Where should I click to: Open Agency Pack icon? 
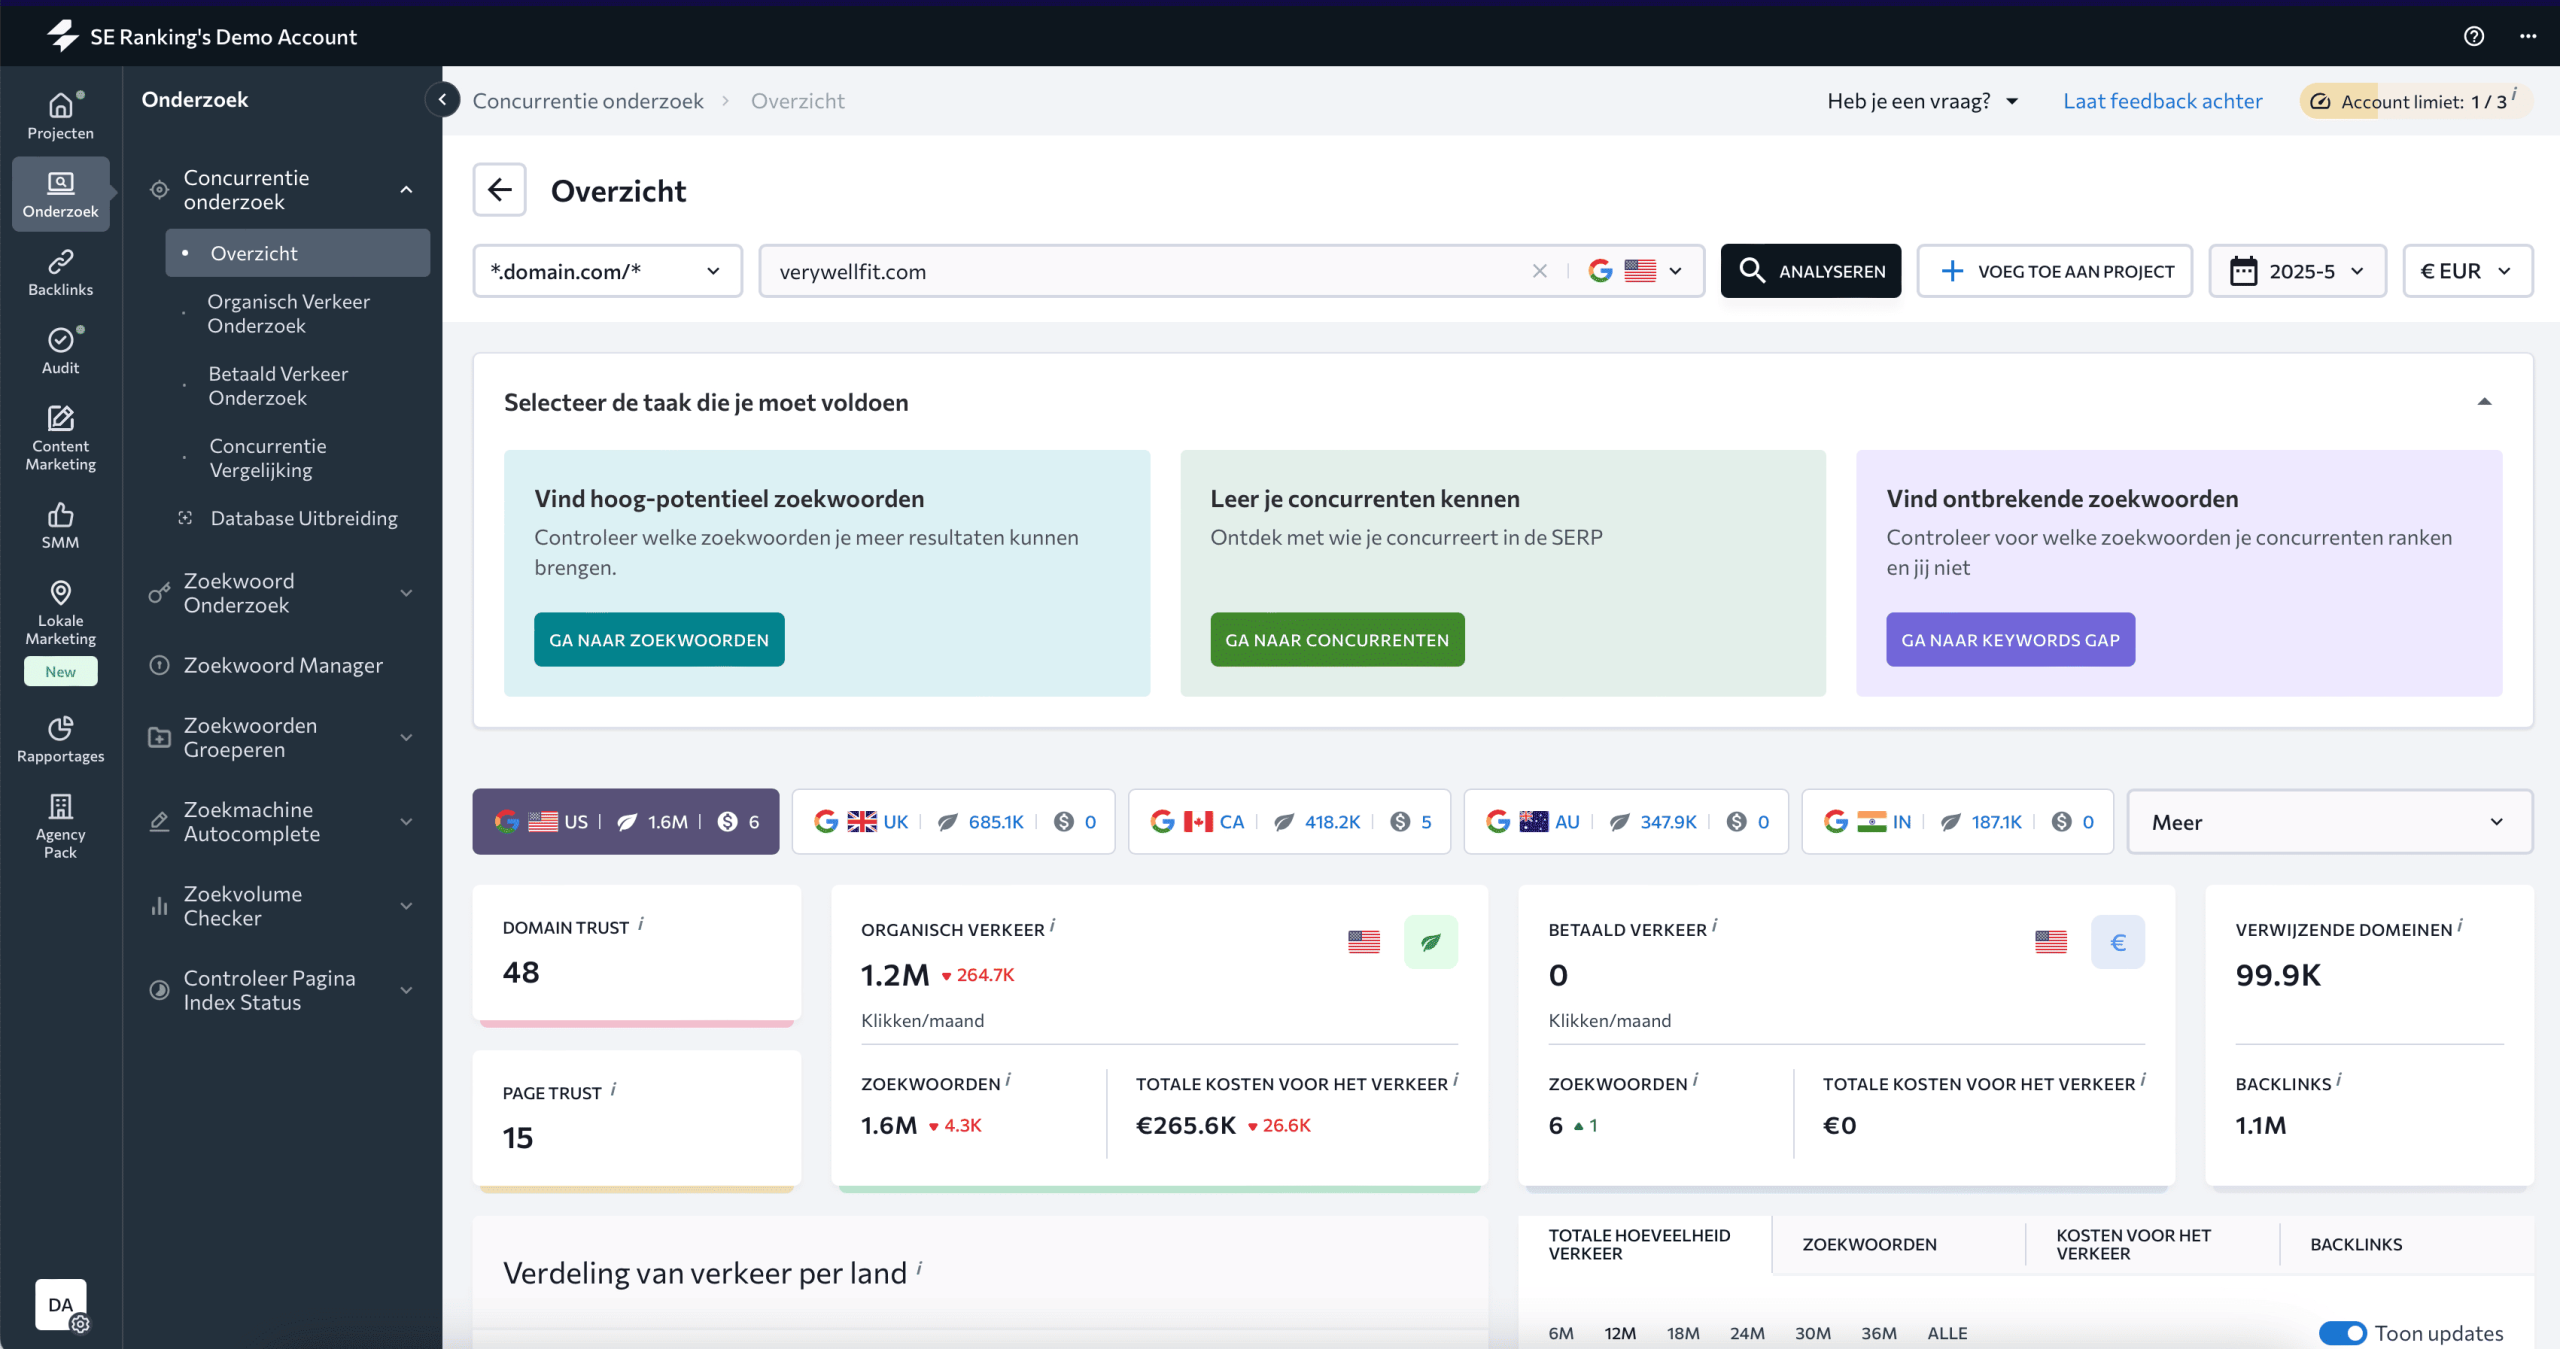point(60,806)
